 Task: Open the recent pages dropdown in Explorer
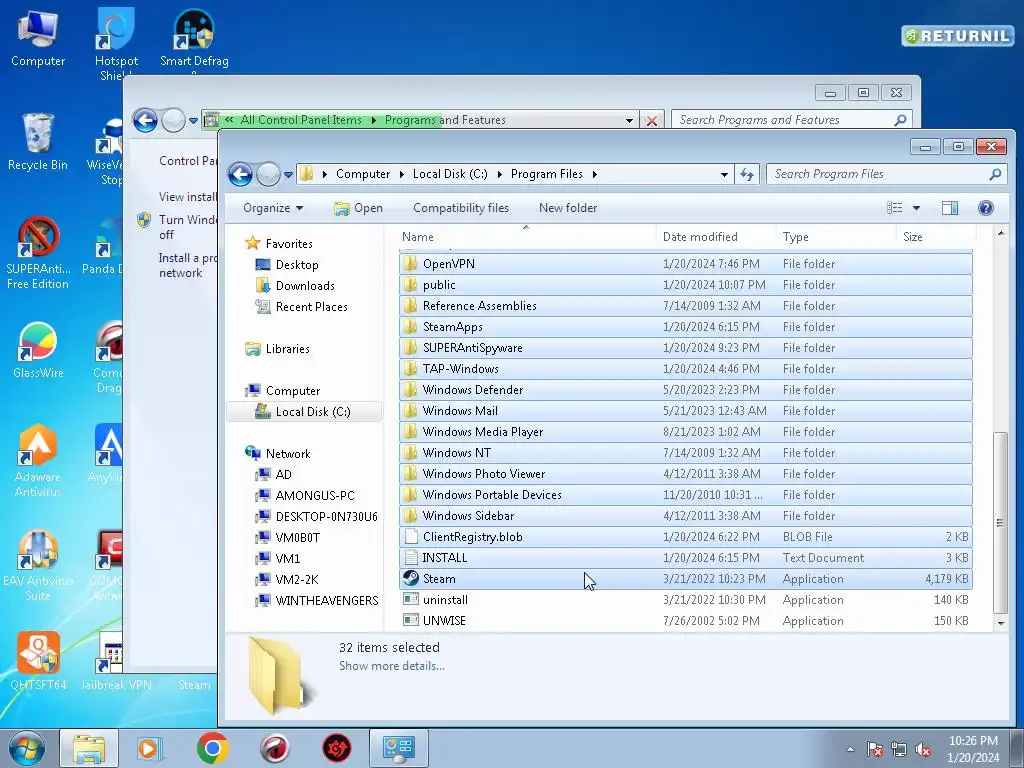click(x=288, y=174)
